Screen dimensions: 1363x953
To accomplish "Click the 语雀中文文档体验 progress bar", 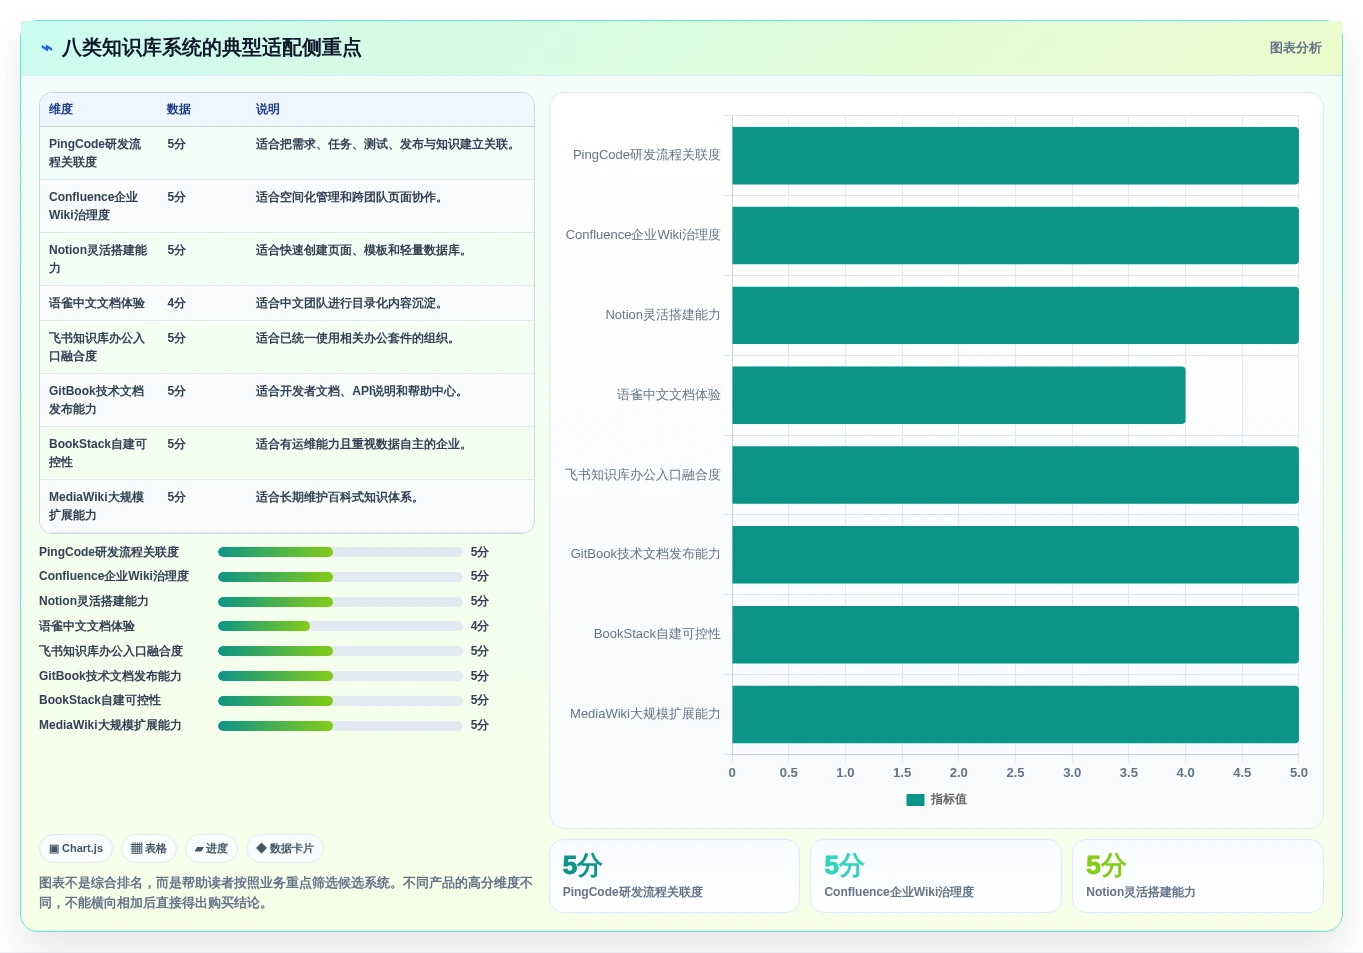I will pos(340,626).
